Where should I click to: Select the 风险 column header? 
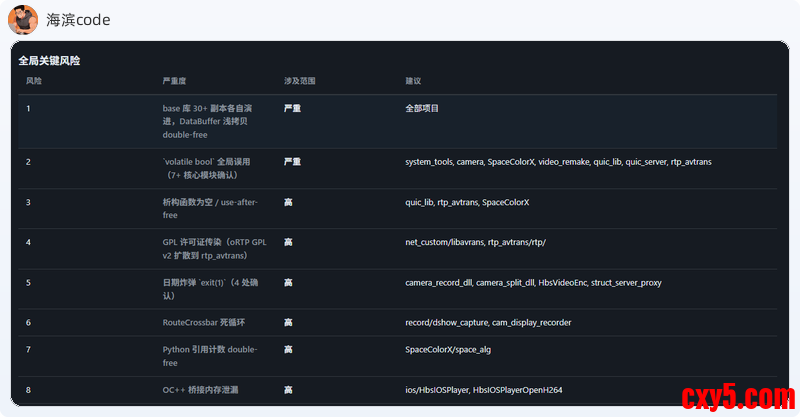point(34,80)
